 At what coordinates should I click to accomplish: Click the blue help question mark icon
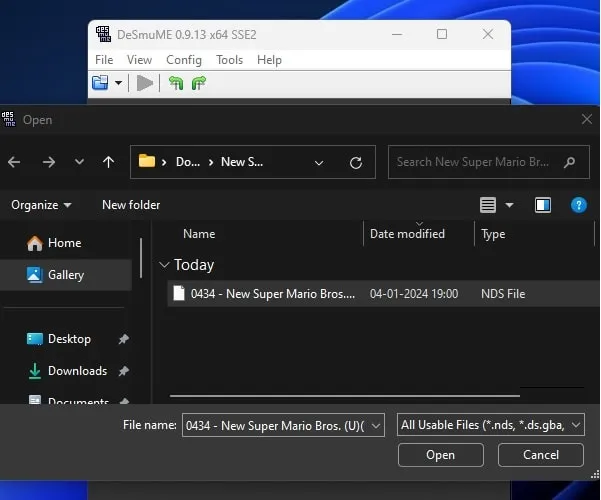[x=578, y=205]
